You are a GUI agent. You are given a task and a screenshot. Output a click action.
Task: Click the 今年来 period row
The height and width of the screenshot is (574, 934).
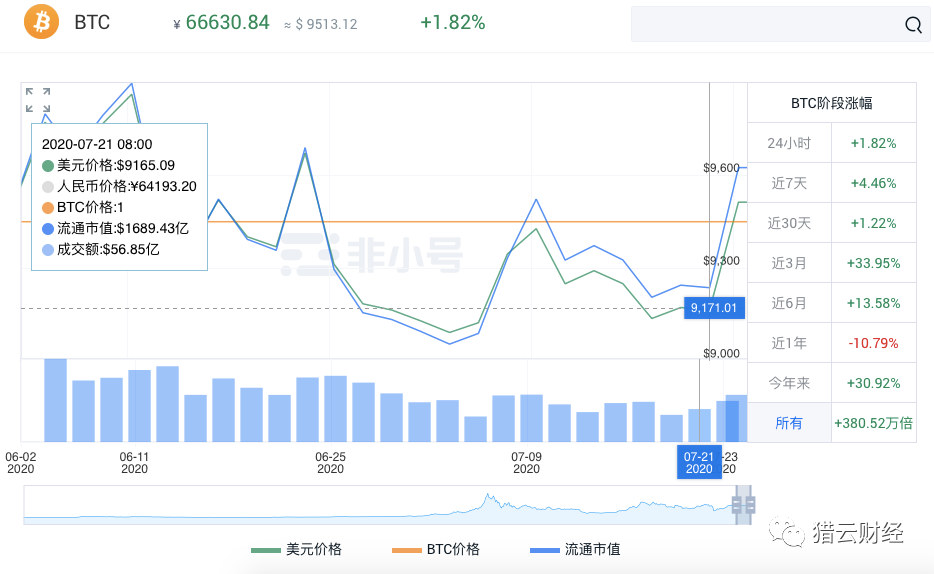(832, 383)
